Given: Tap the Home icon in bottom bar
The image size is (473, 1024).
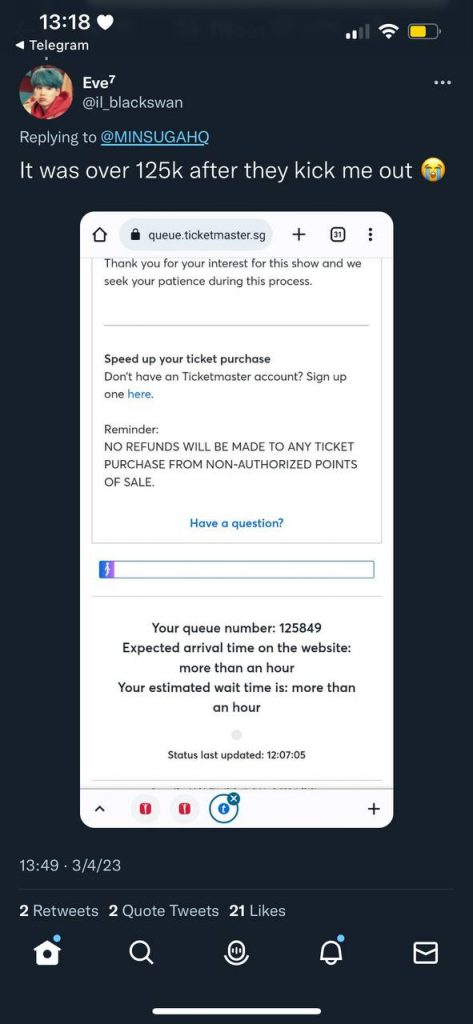Looking at the screenshot, I should click(x=47, y=952).
